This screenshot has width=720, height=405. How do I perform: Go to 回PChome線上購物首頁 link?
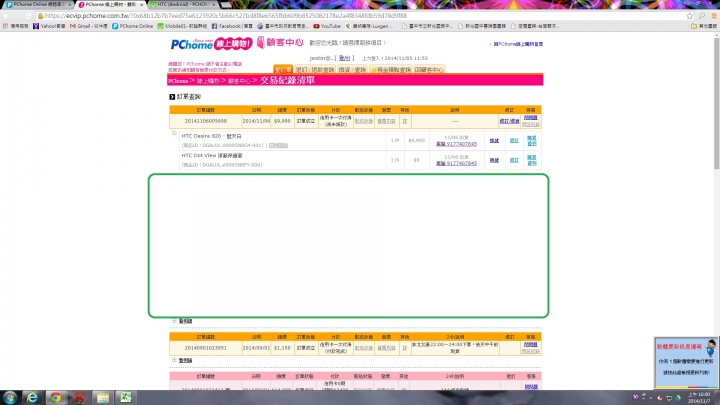(x=518, y=44)
